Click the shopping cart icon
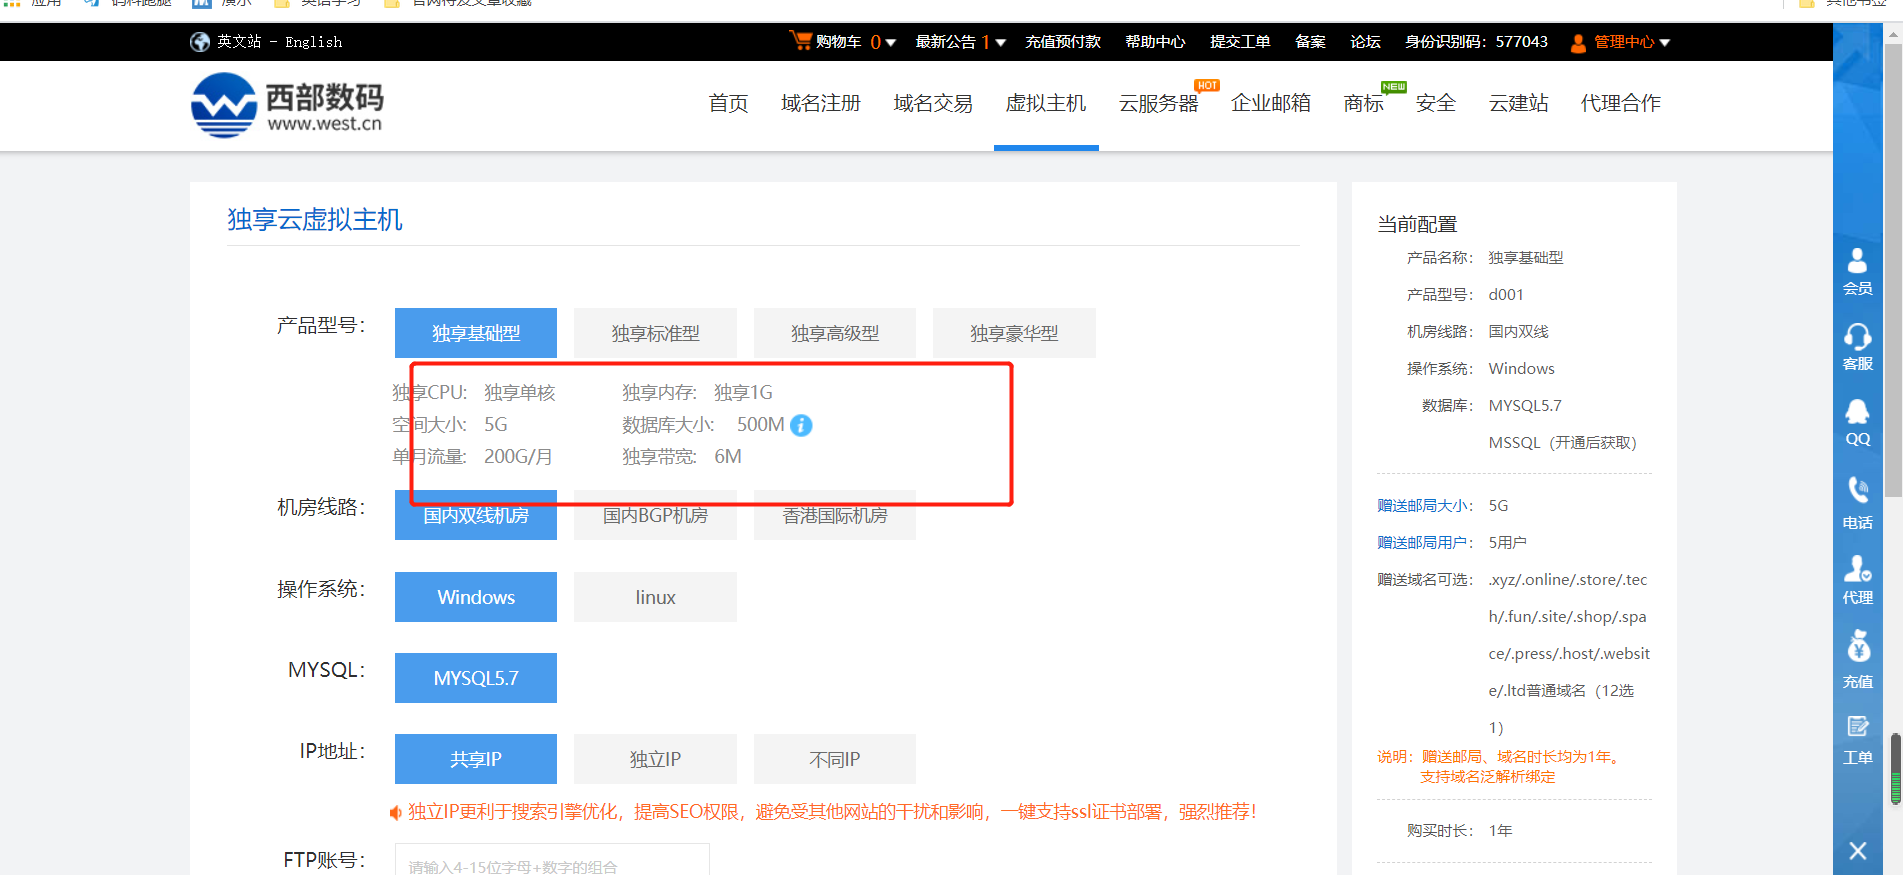Screen dimensions: 1903x875 click(x=800, y=40)
